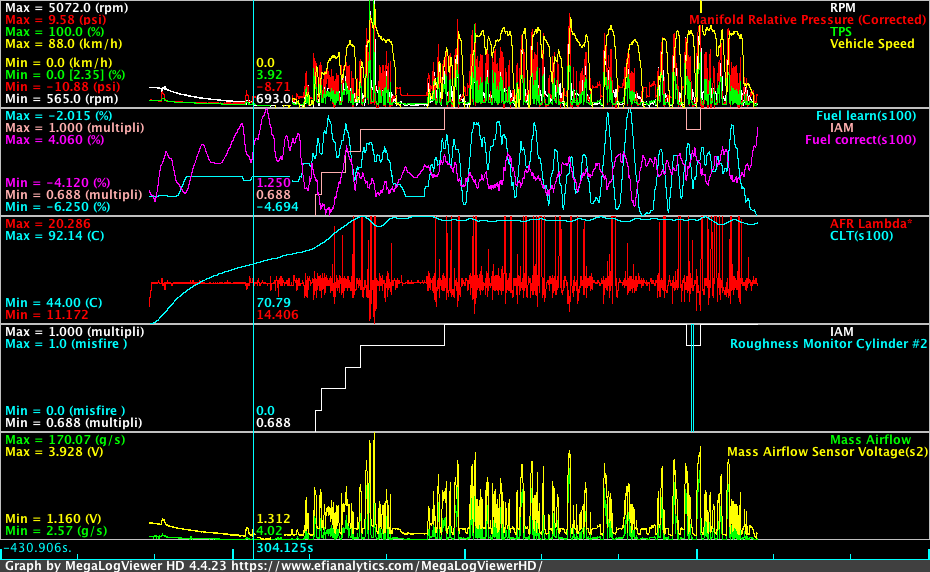The width and height of the screenshot is (930, 572).
Task: Click the 304.125s cursor time label
Action: point(285,548)
